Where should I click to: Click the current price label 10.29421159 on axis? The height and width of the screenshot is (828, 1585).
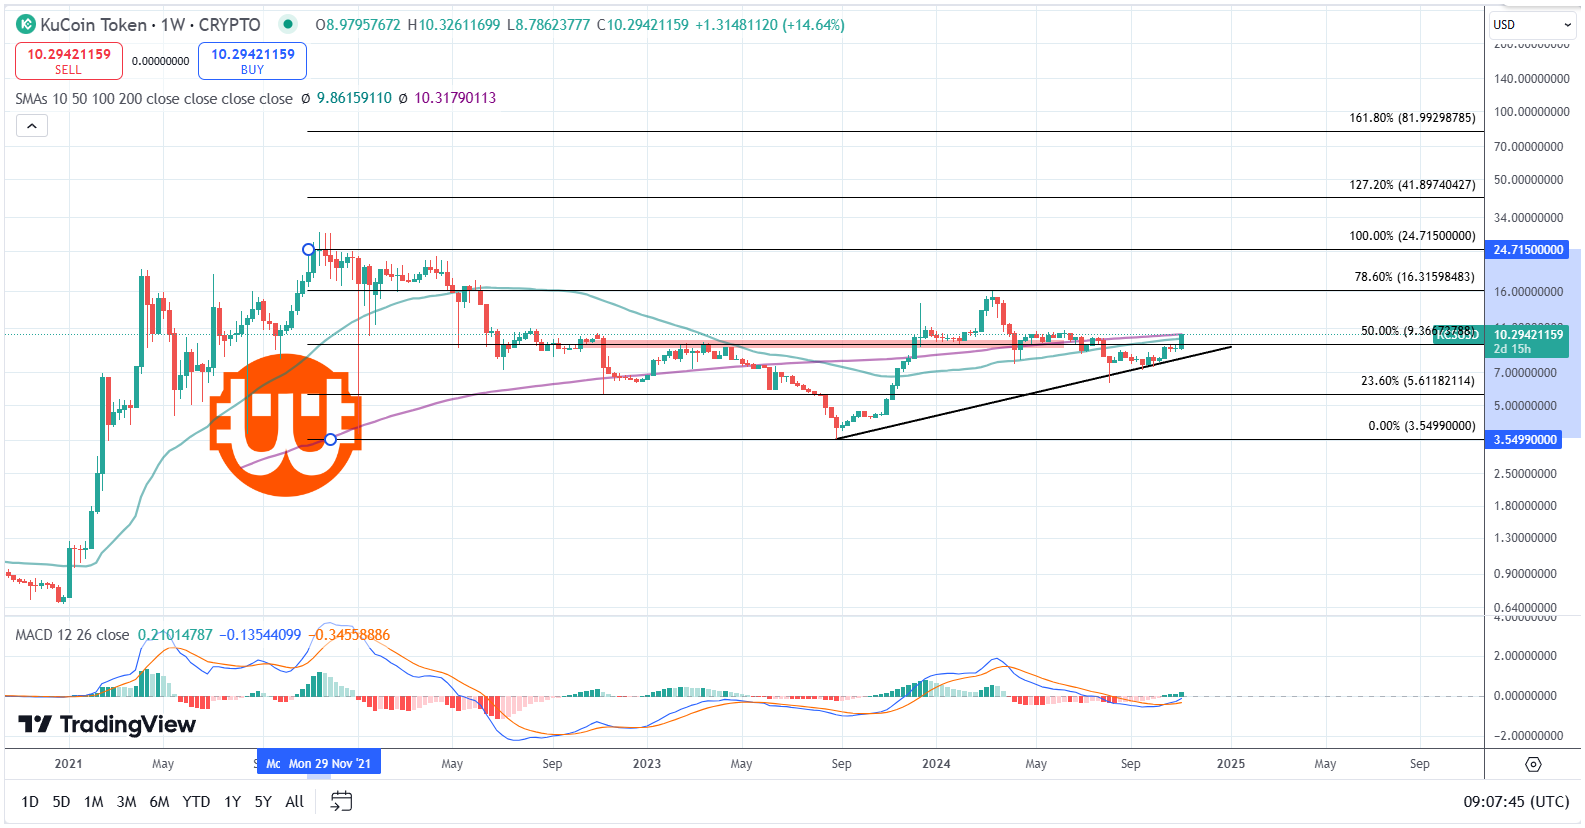(x=1528, y=335)
